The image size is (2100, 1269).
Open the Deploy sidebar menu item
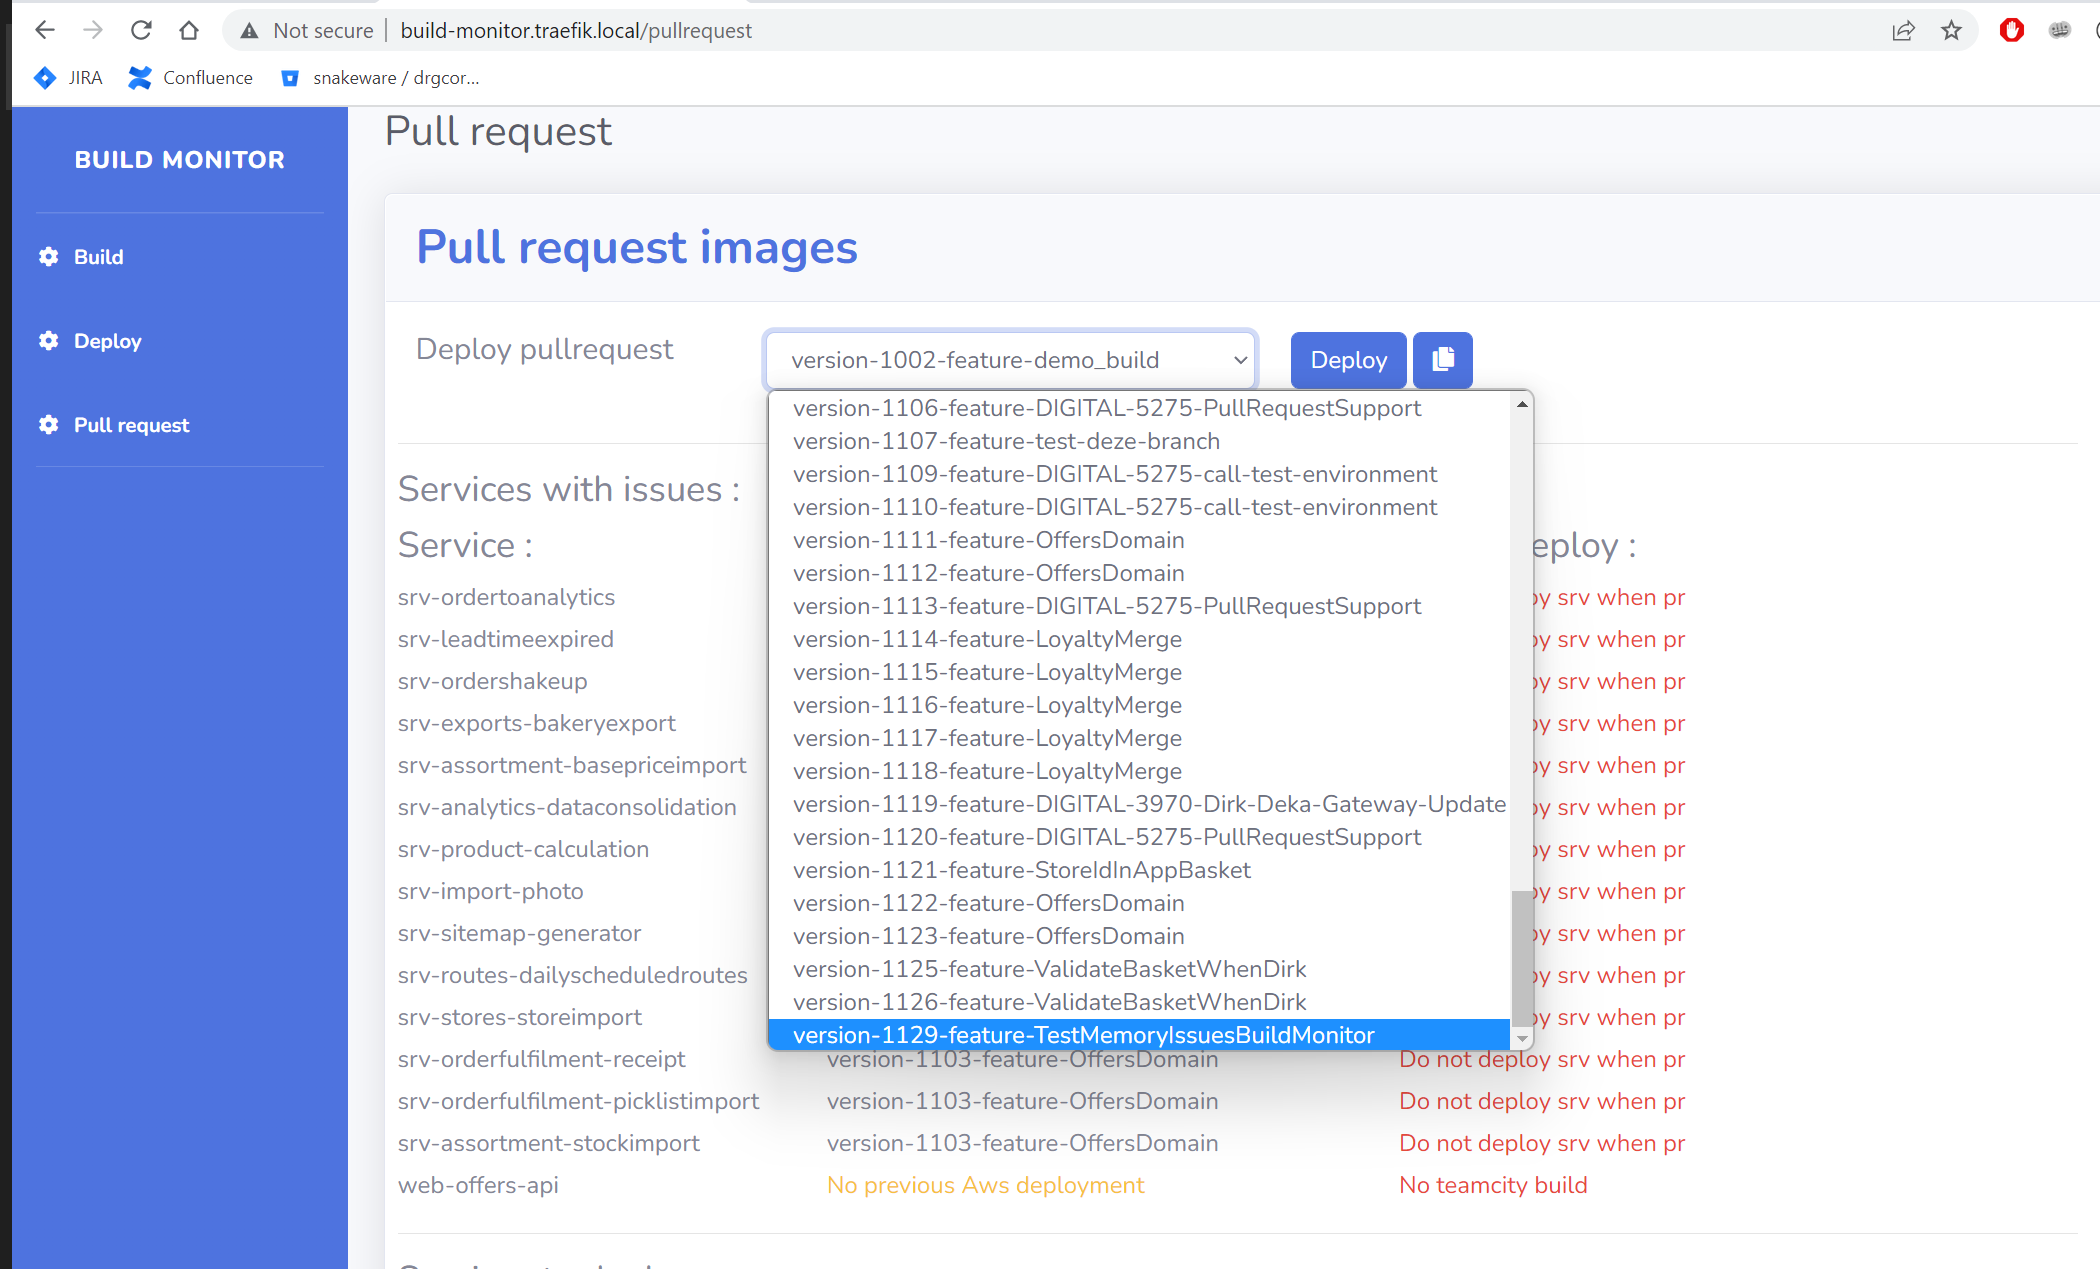tap(107, 340)
